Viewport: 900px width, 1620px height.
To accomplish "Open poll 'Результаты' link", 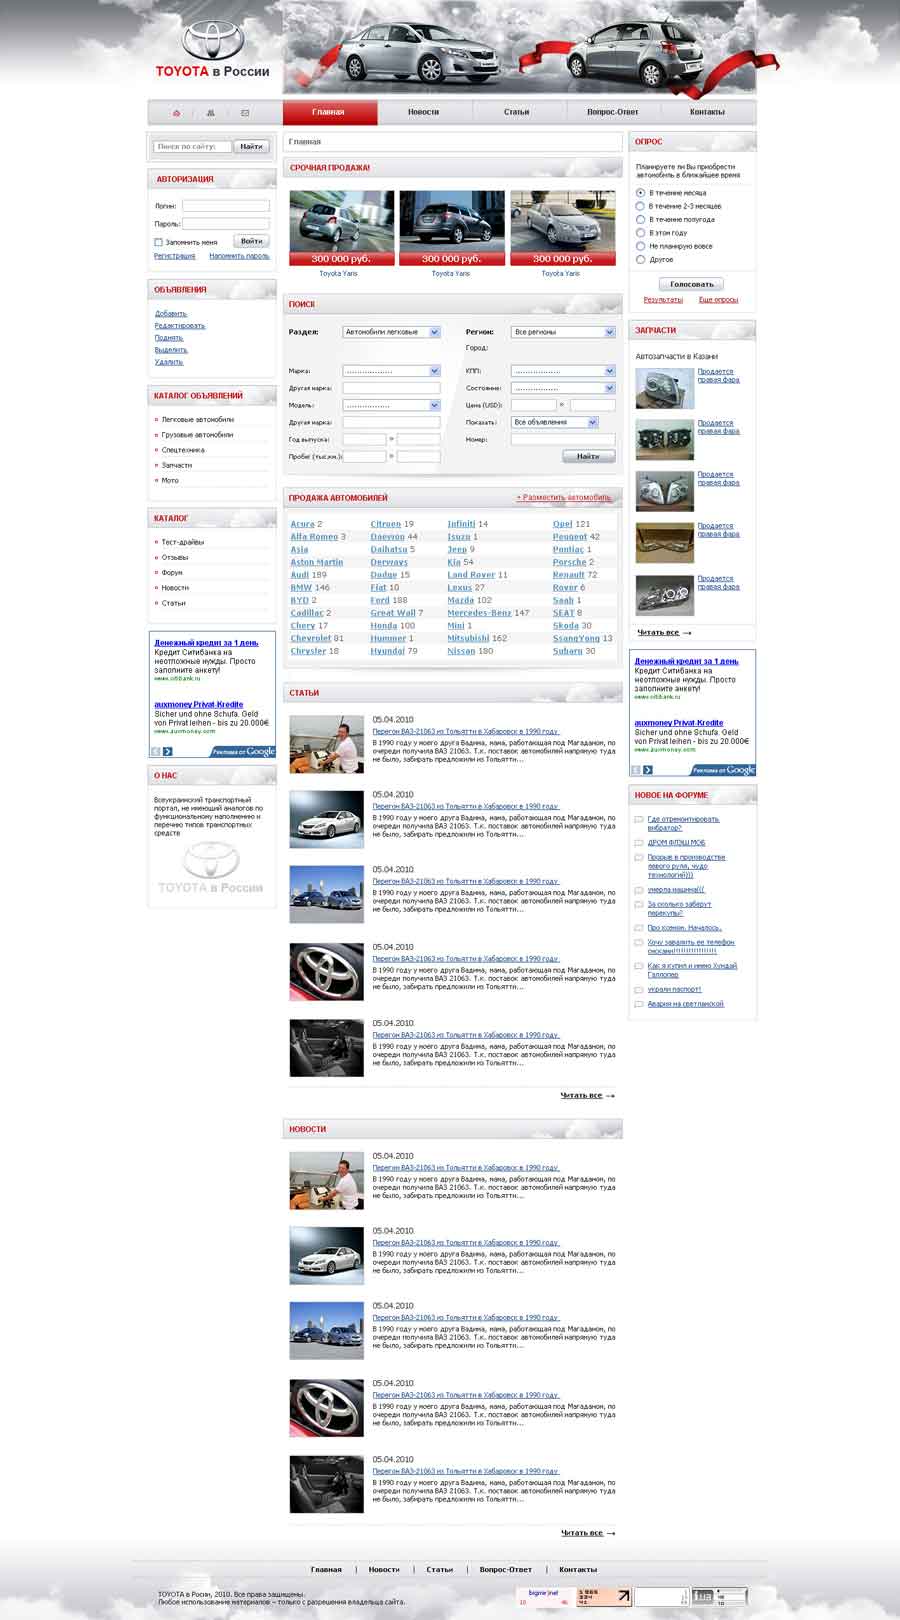I will click(663, 300).
